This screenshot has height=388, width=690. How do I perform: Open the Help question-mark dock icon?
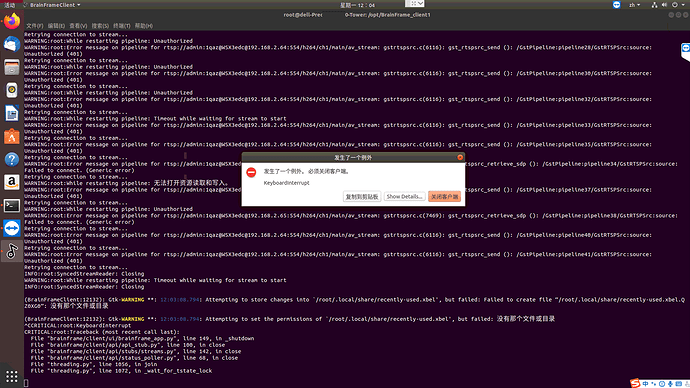tap(12, 159)
